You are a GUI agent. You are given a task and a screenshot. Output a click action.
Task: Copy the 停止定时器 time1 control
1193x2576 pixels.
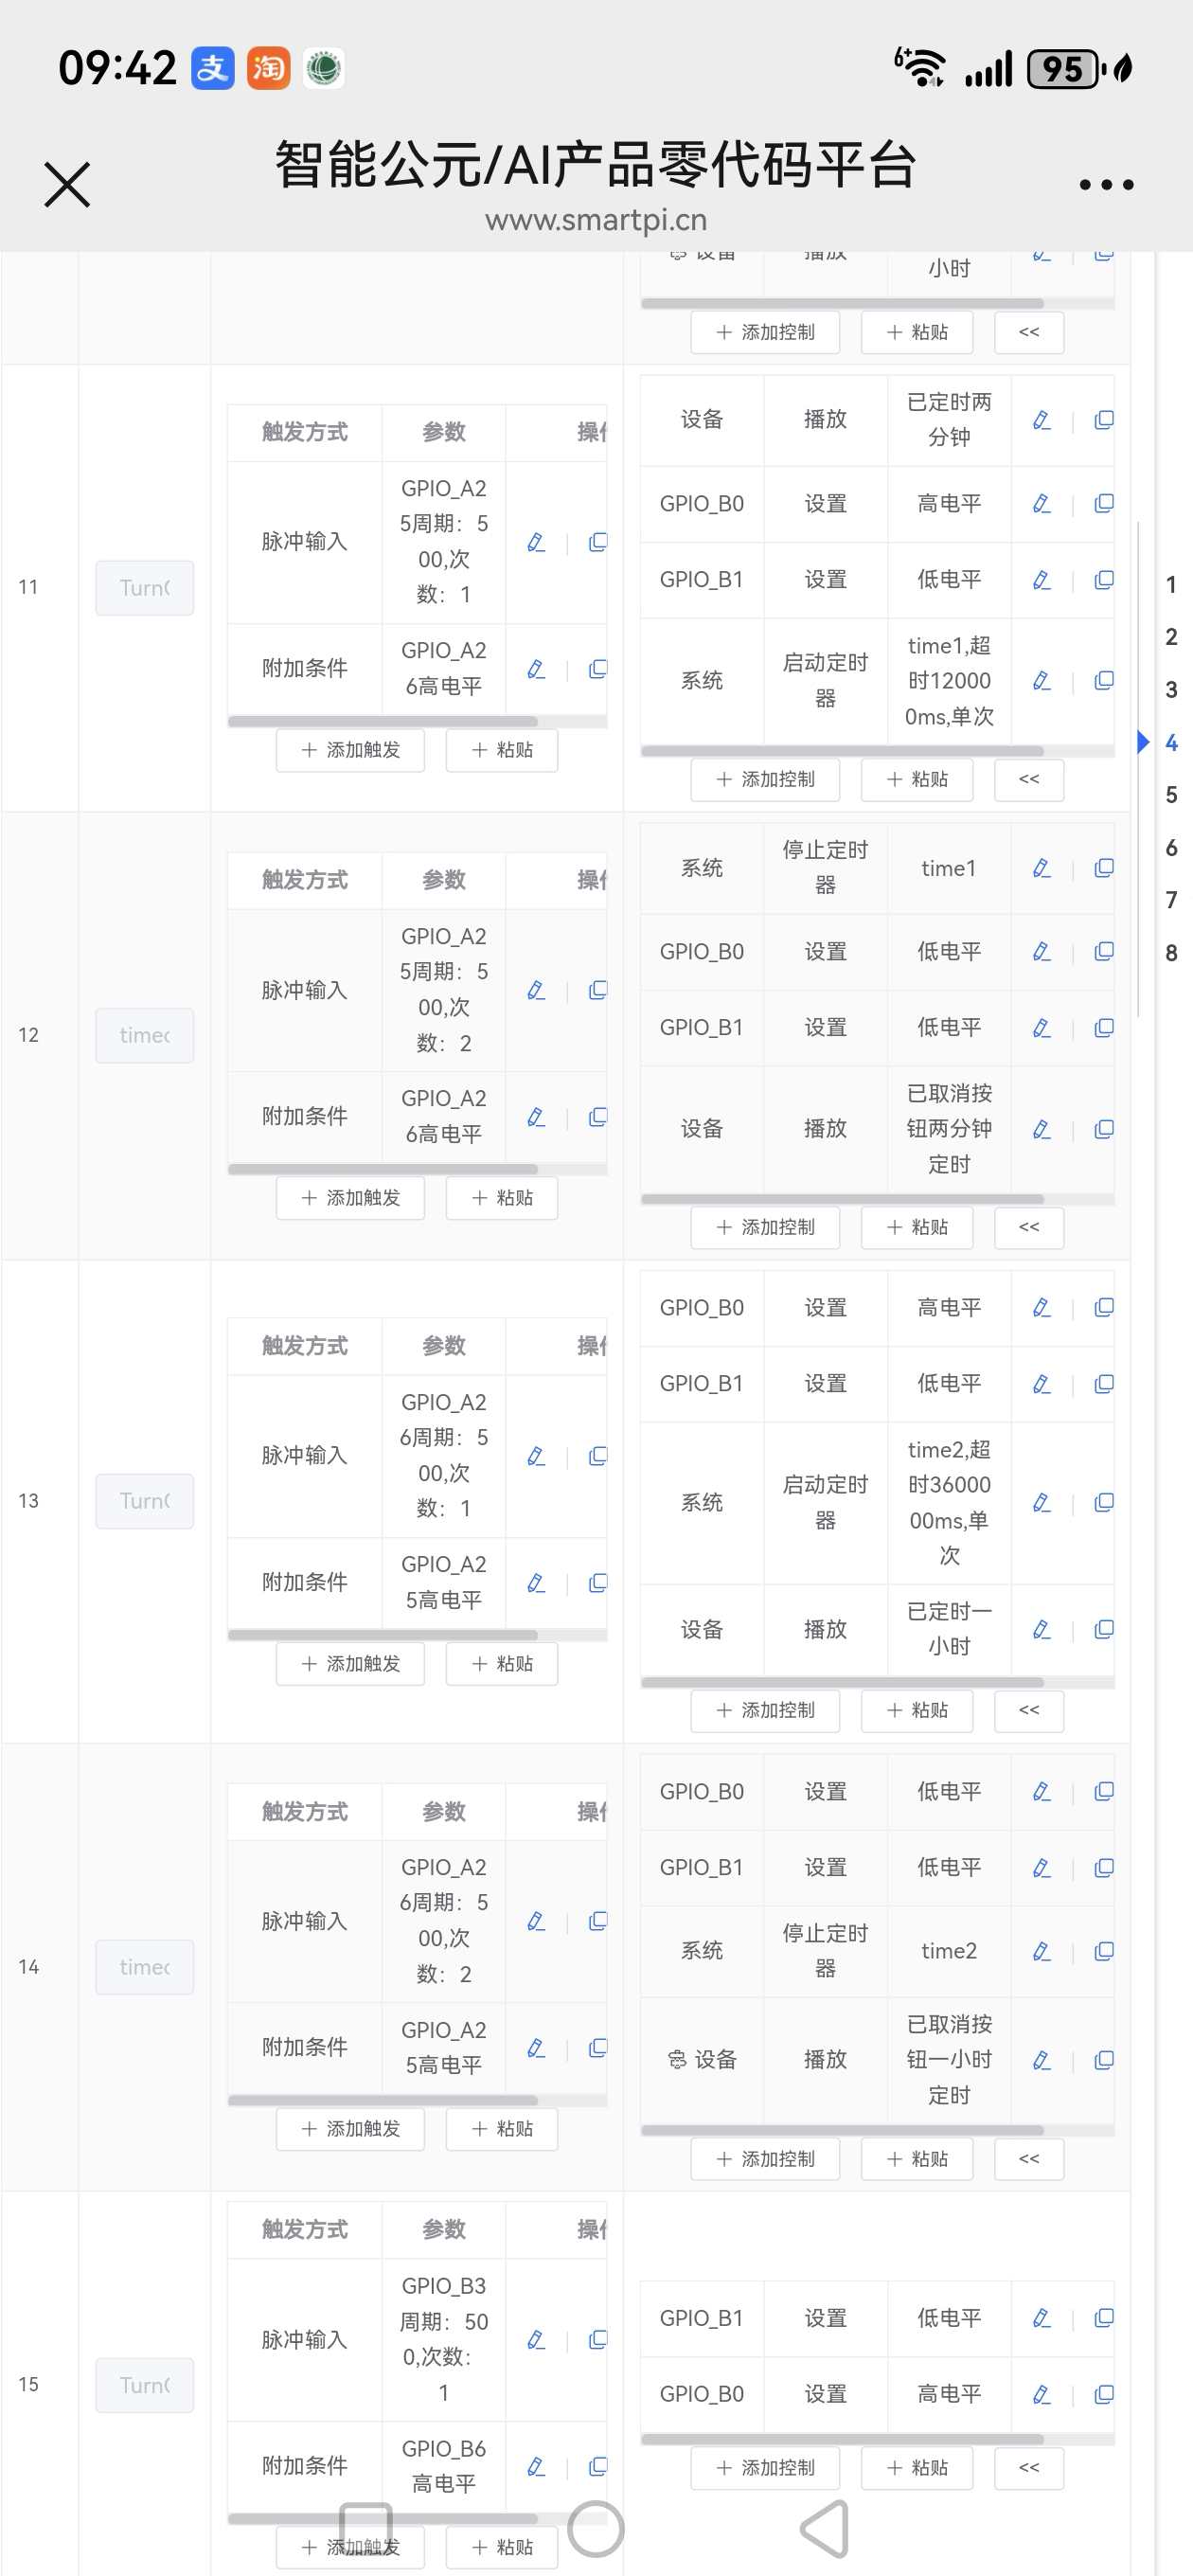pos(1104,868)
